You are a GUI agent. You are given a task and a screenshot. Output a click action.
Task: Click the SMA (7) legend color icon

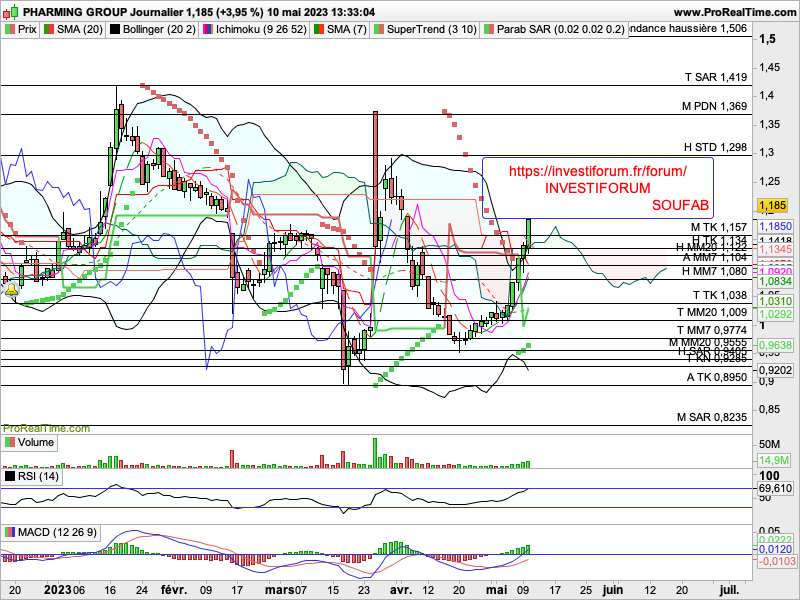point(319,29)
